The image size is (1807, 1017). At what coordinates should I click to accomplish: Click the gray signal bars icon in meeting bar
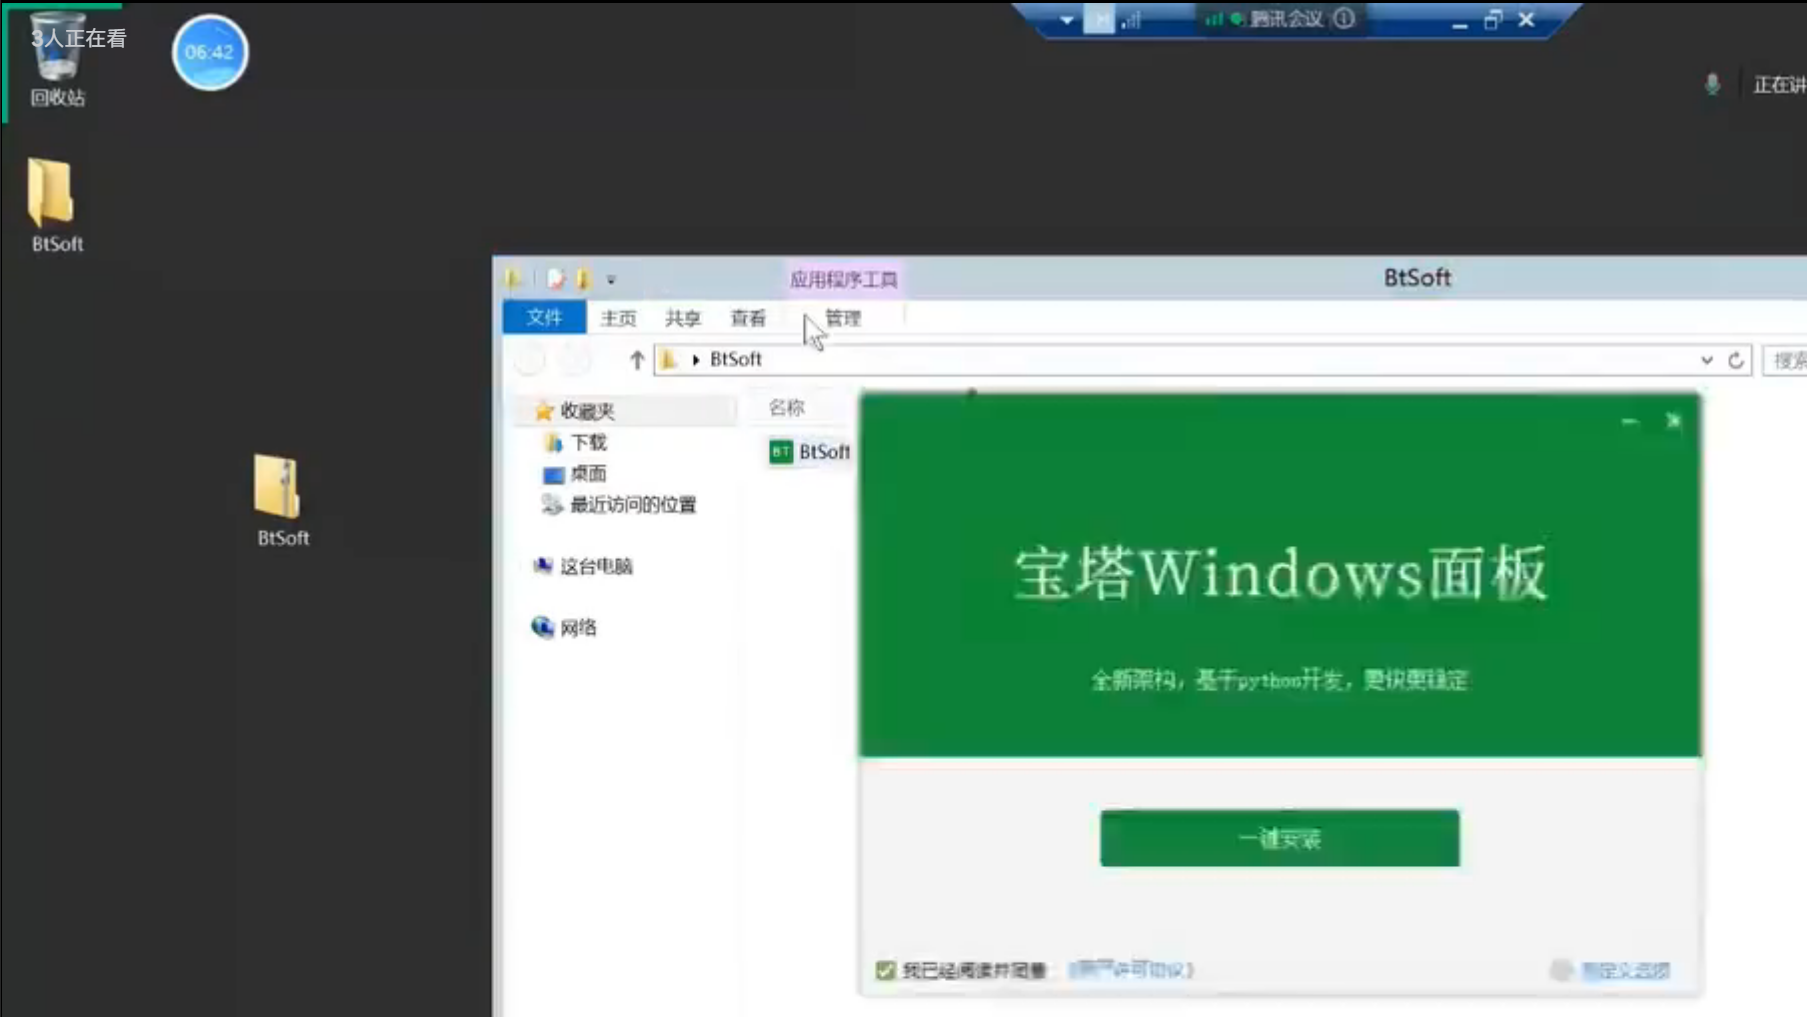[1131, 20]
